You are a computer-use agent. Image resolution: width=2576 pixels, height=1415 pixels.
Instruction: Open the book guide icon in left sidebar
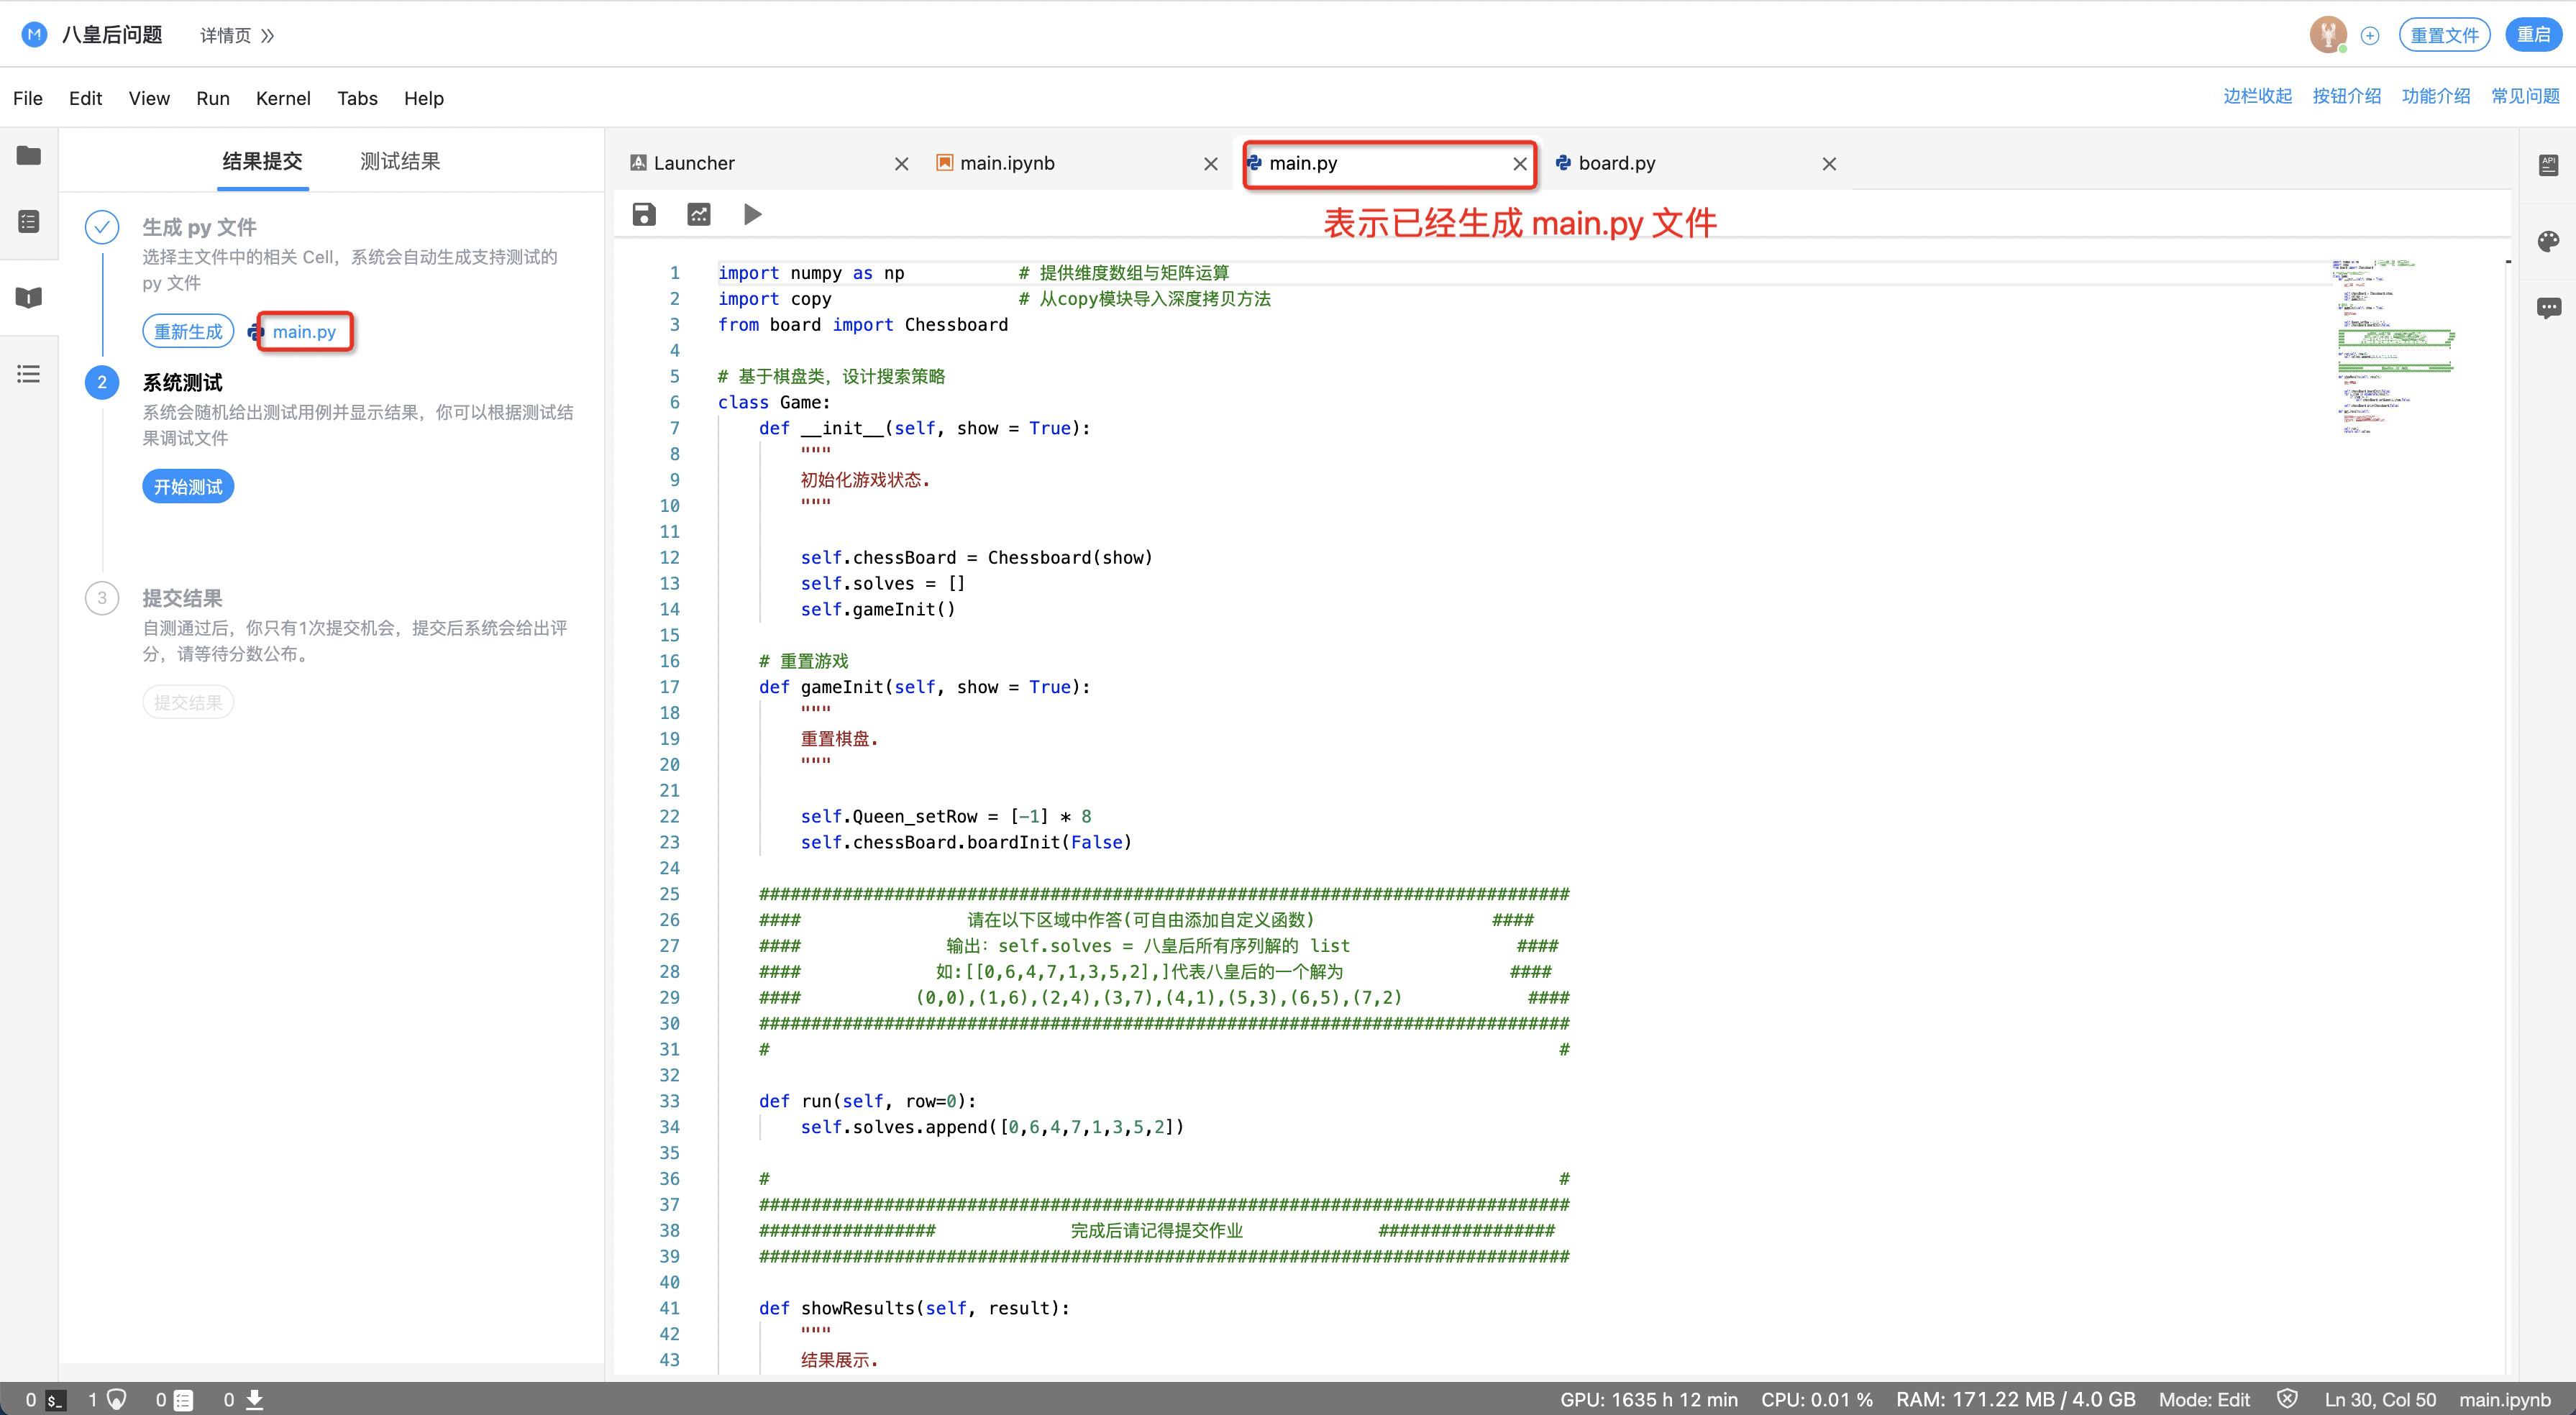point(29,297)
